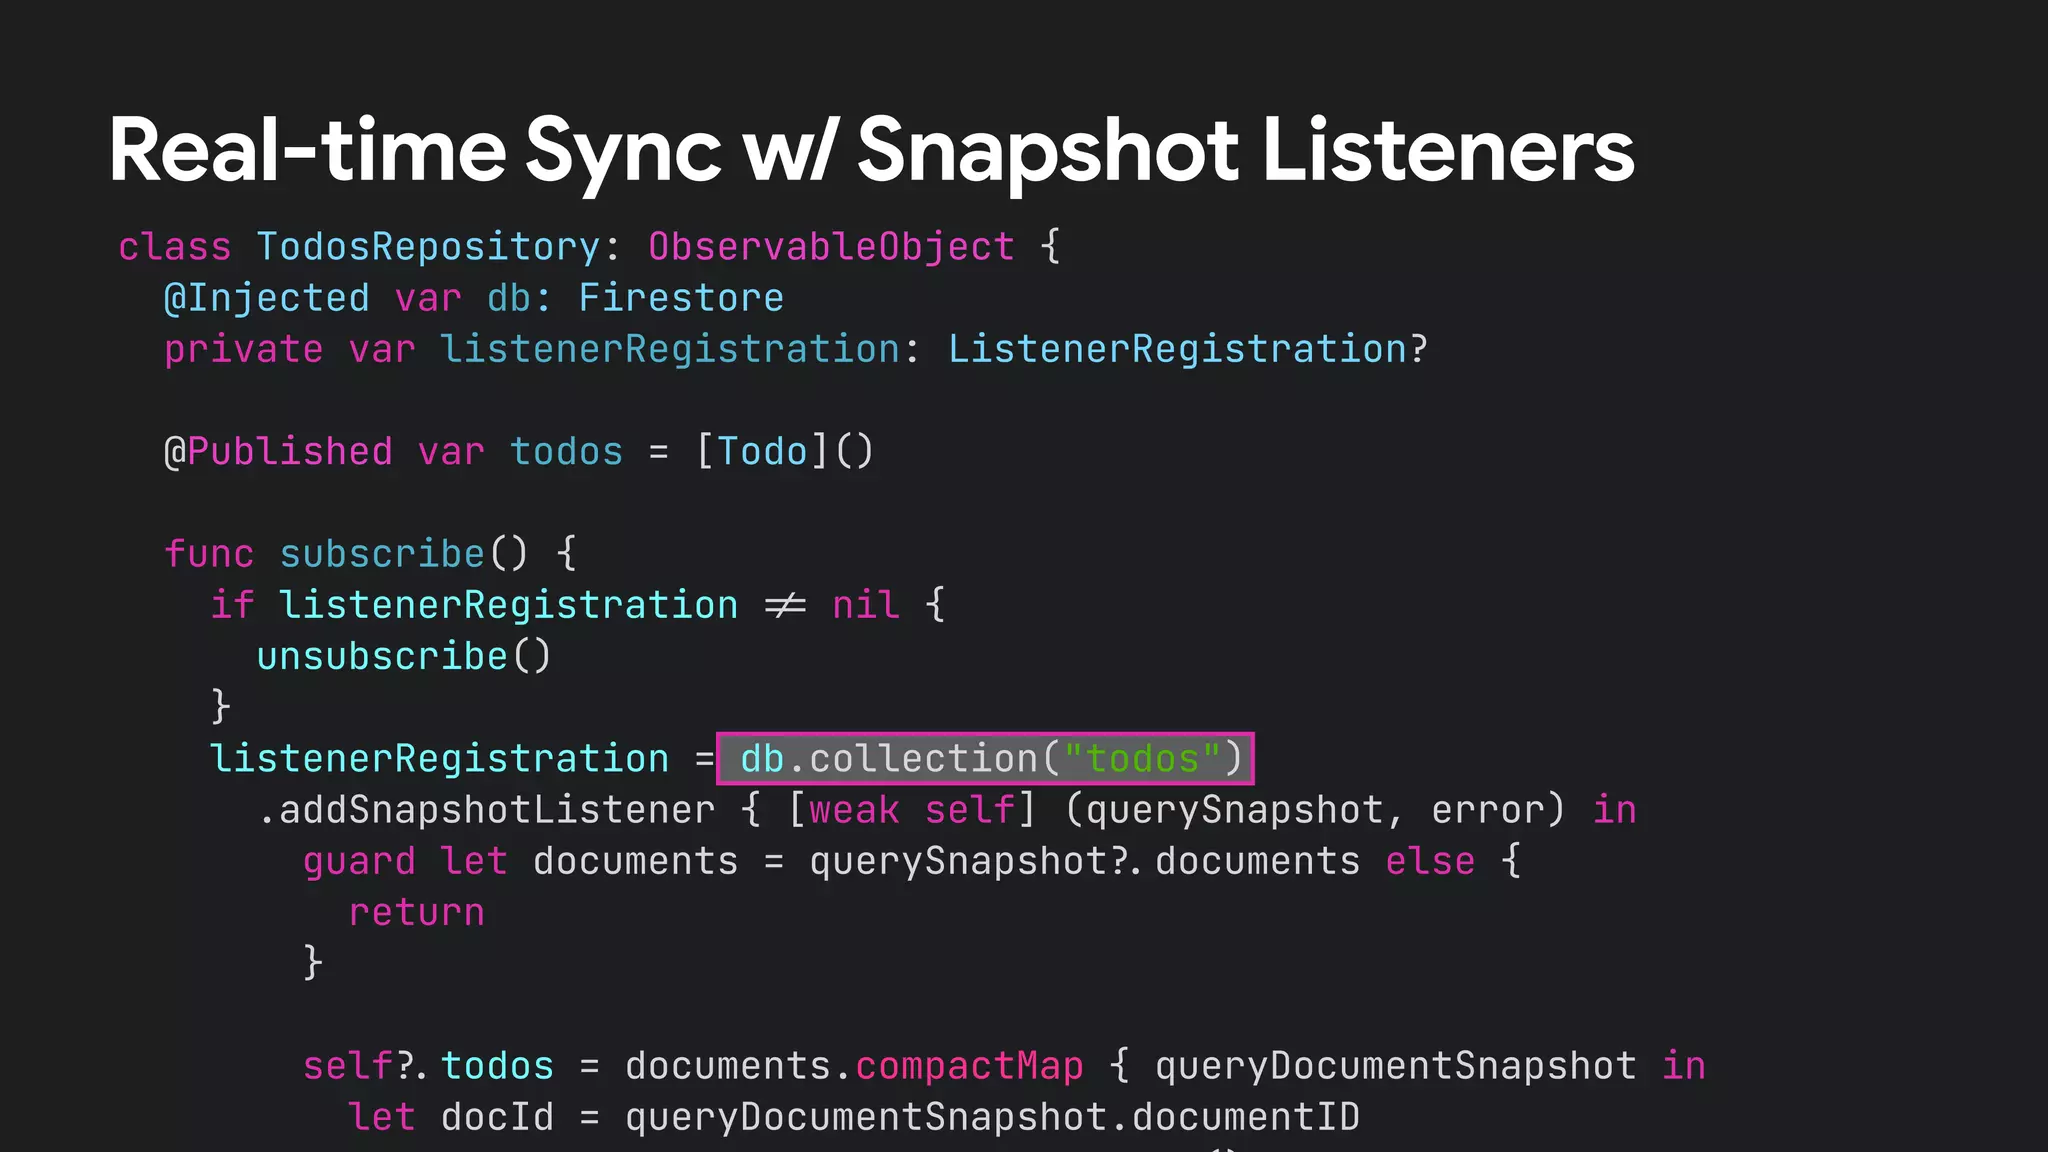Click the slide title "Real-time Sync w/ Snapshot Listeners"
The image size is (2048, 1152).
[871, 151]
